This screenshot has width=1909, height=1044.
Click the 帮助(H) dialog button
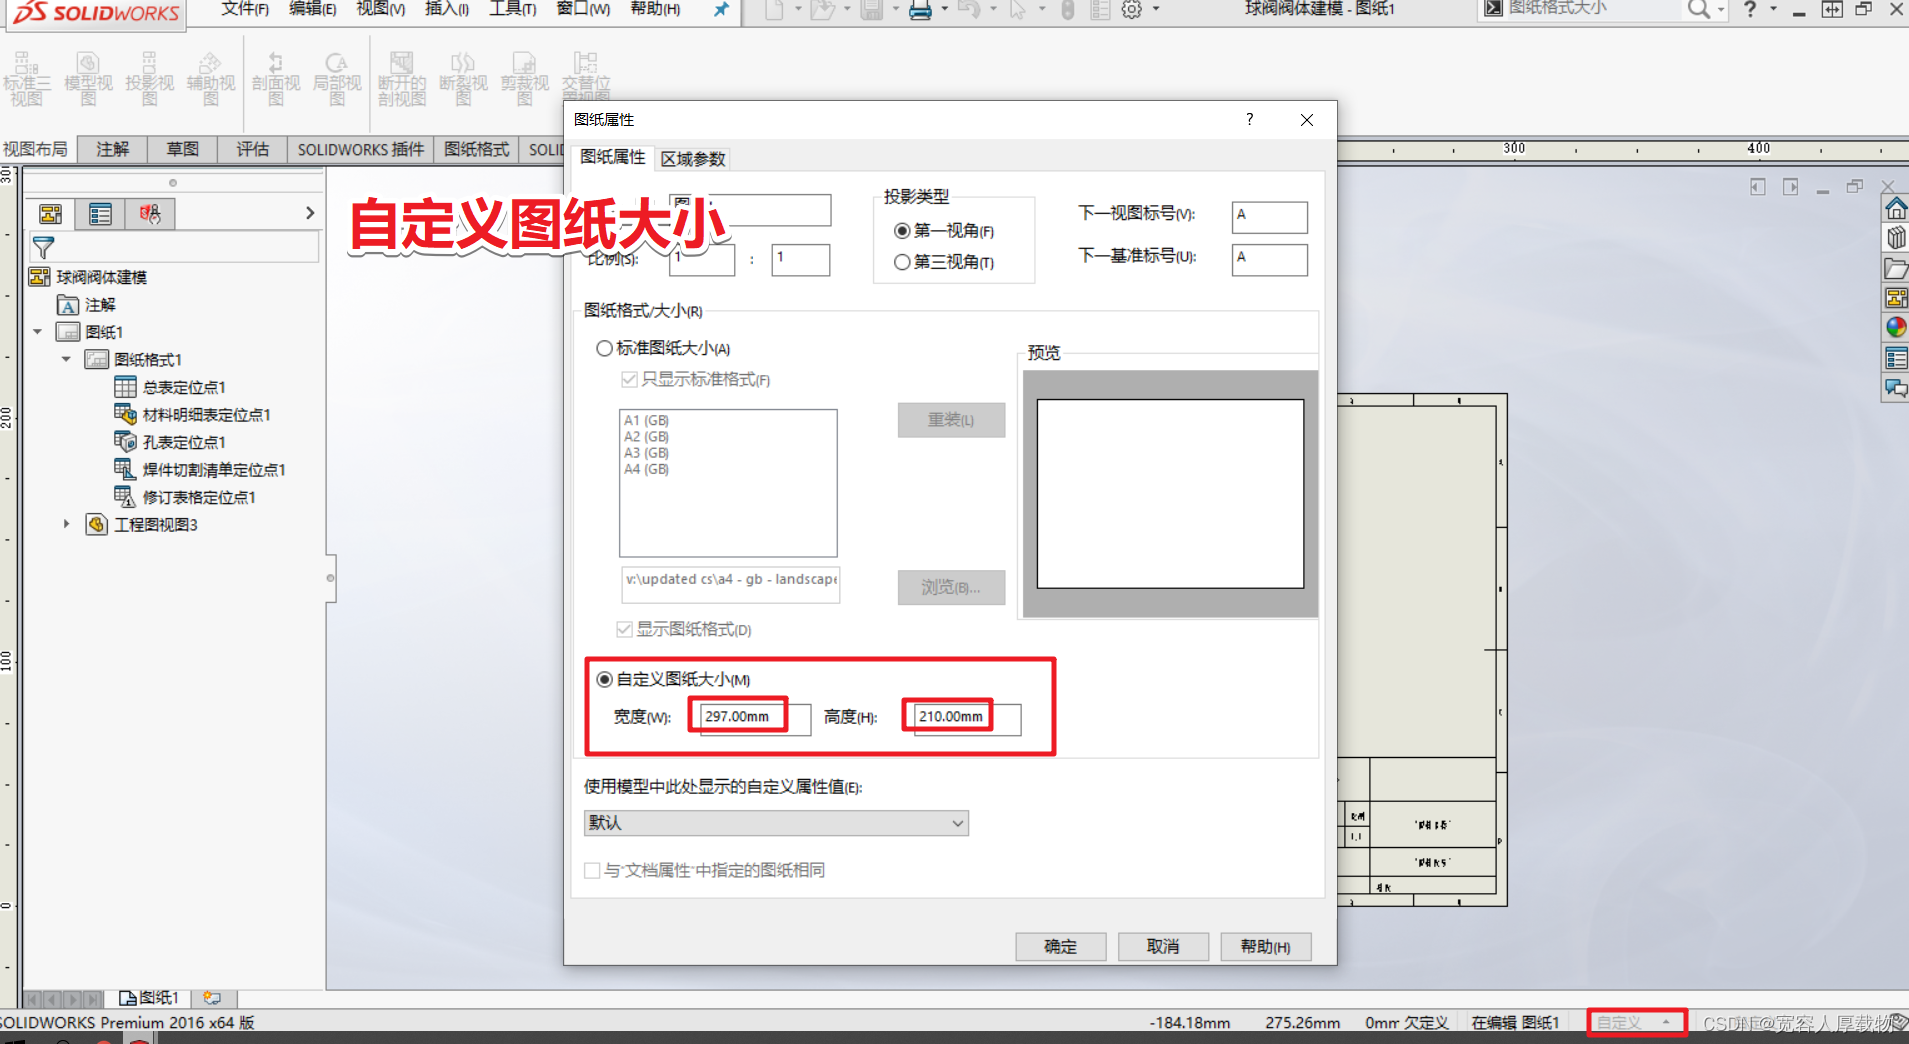1265,946
